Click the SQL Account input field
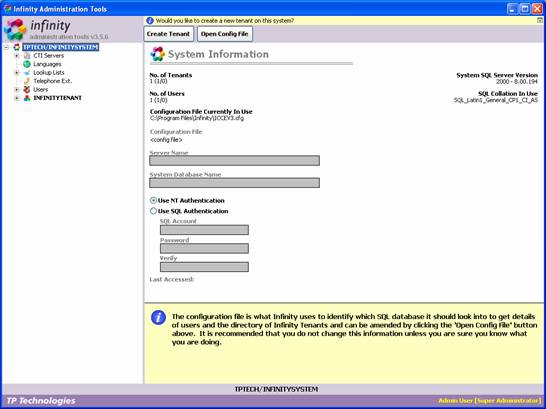 tap(204, 230)
